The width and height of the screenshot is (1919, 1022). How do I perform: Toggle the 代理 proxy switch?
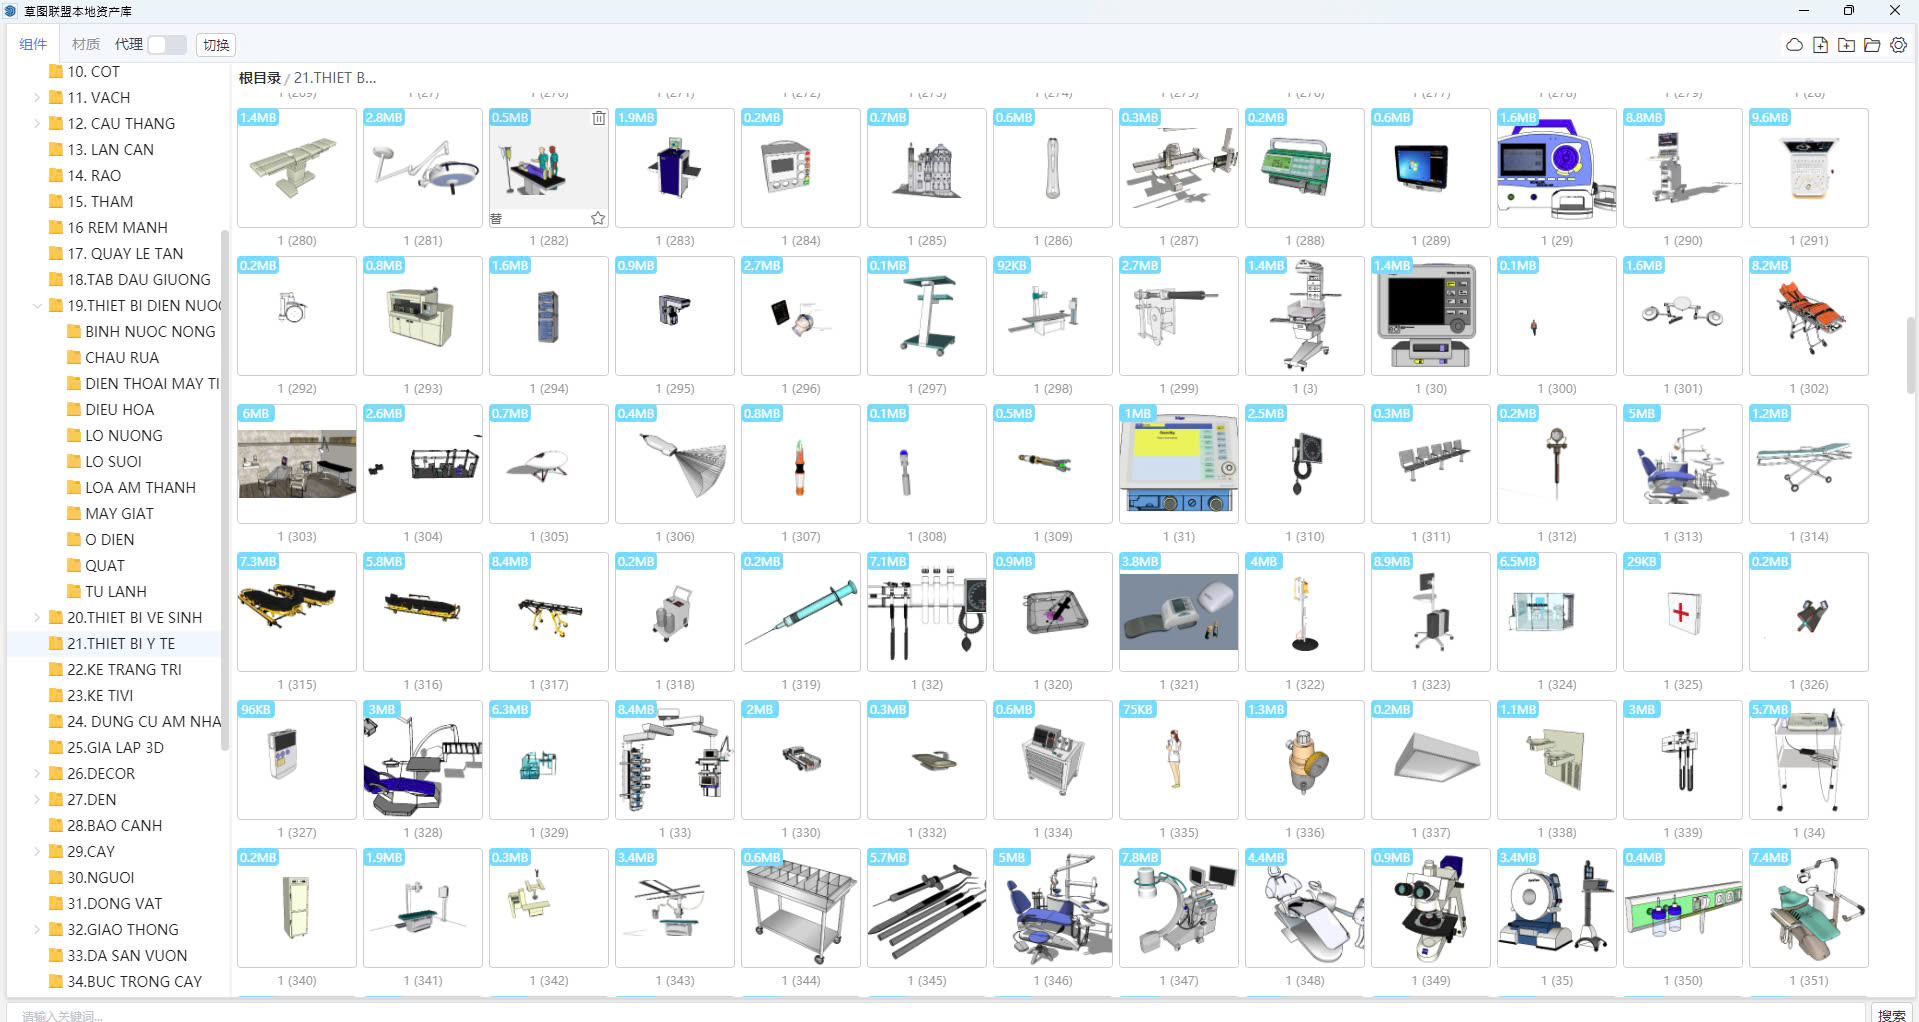tap(167, 45)
